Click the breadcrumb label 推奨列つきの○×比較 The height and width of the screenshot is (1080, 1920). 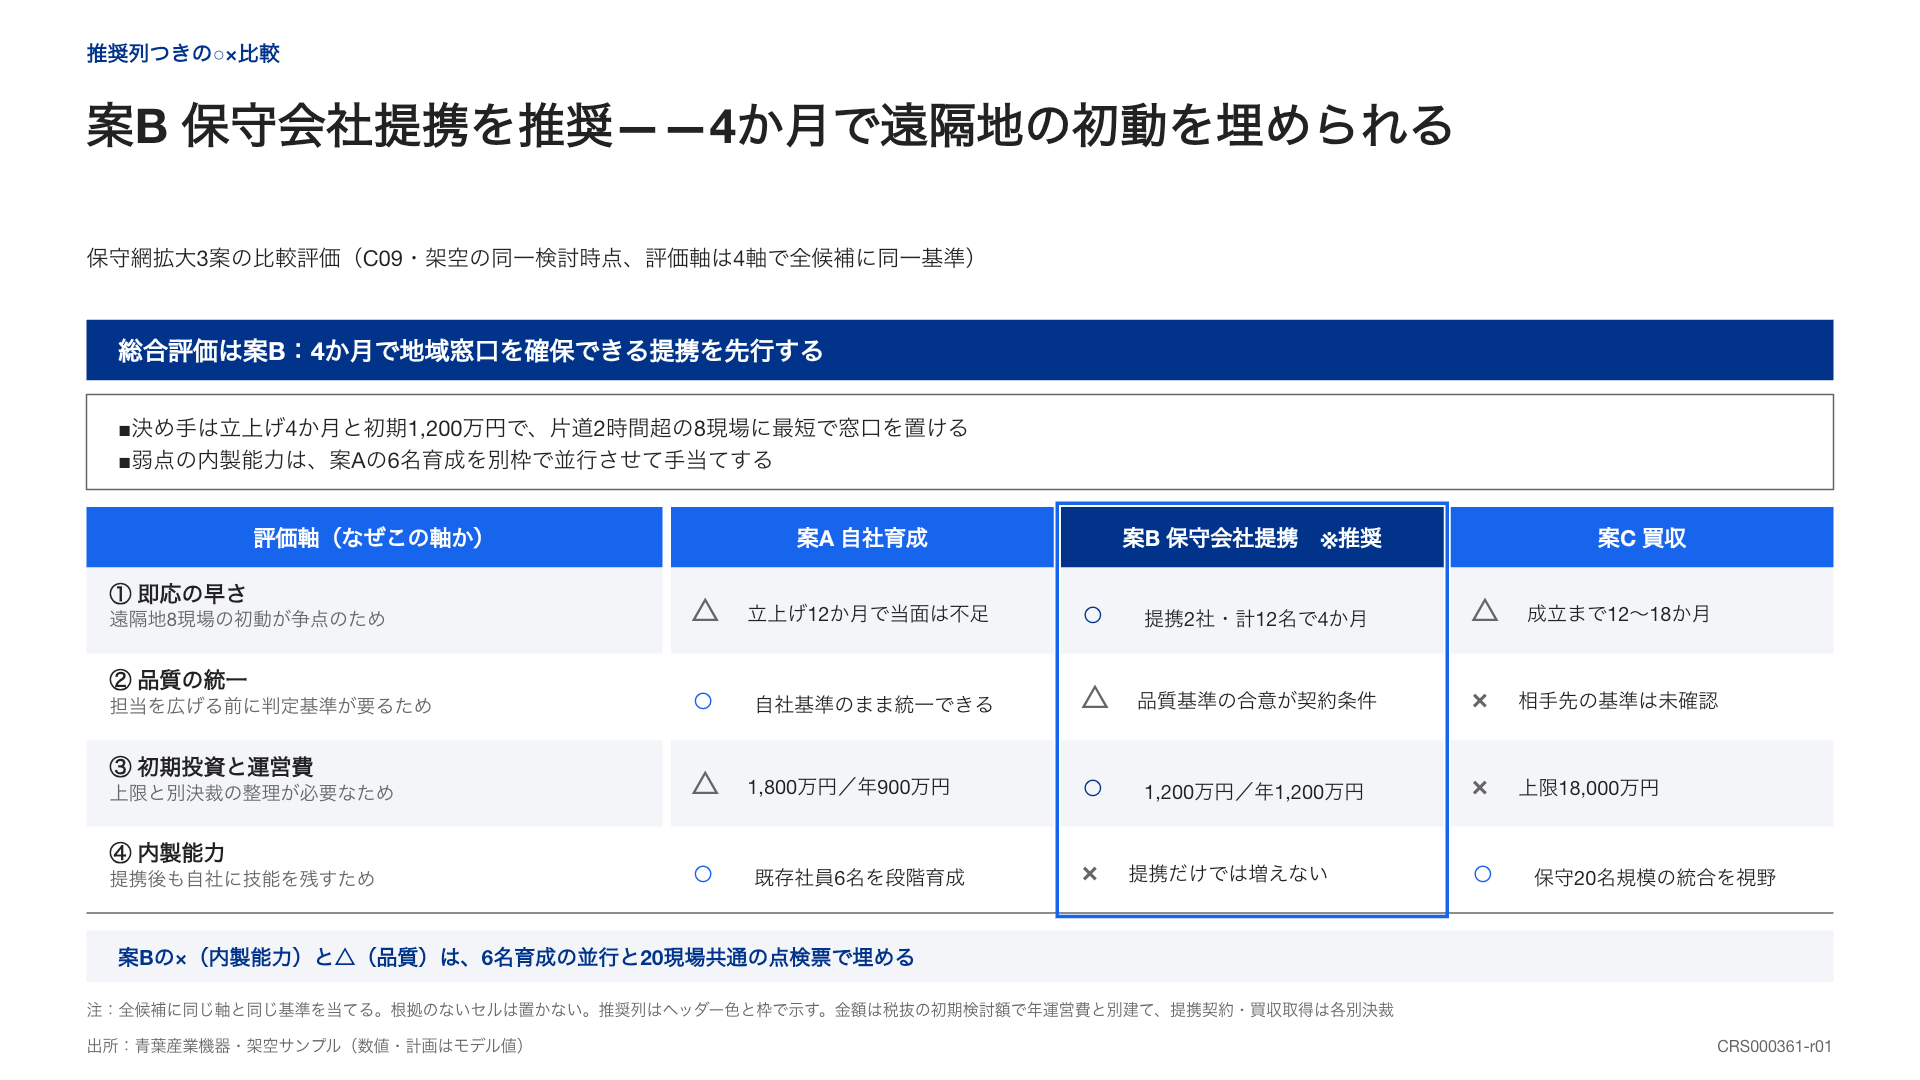pyautogui.click(x=183, y=53)
